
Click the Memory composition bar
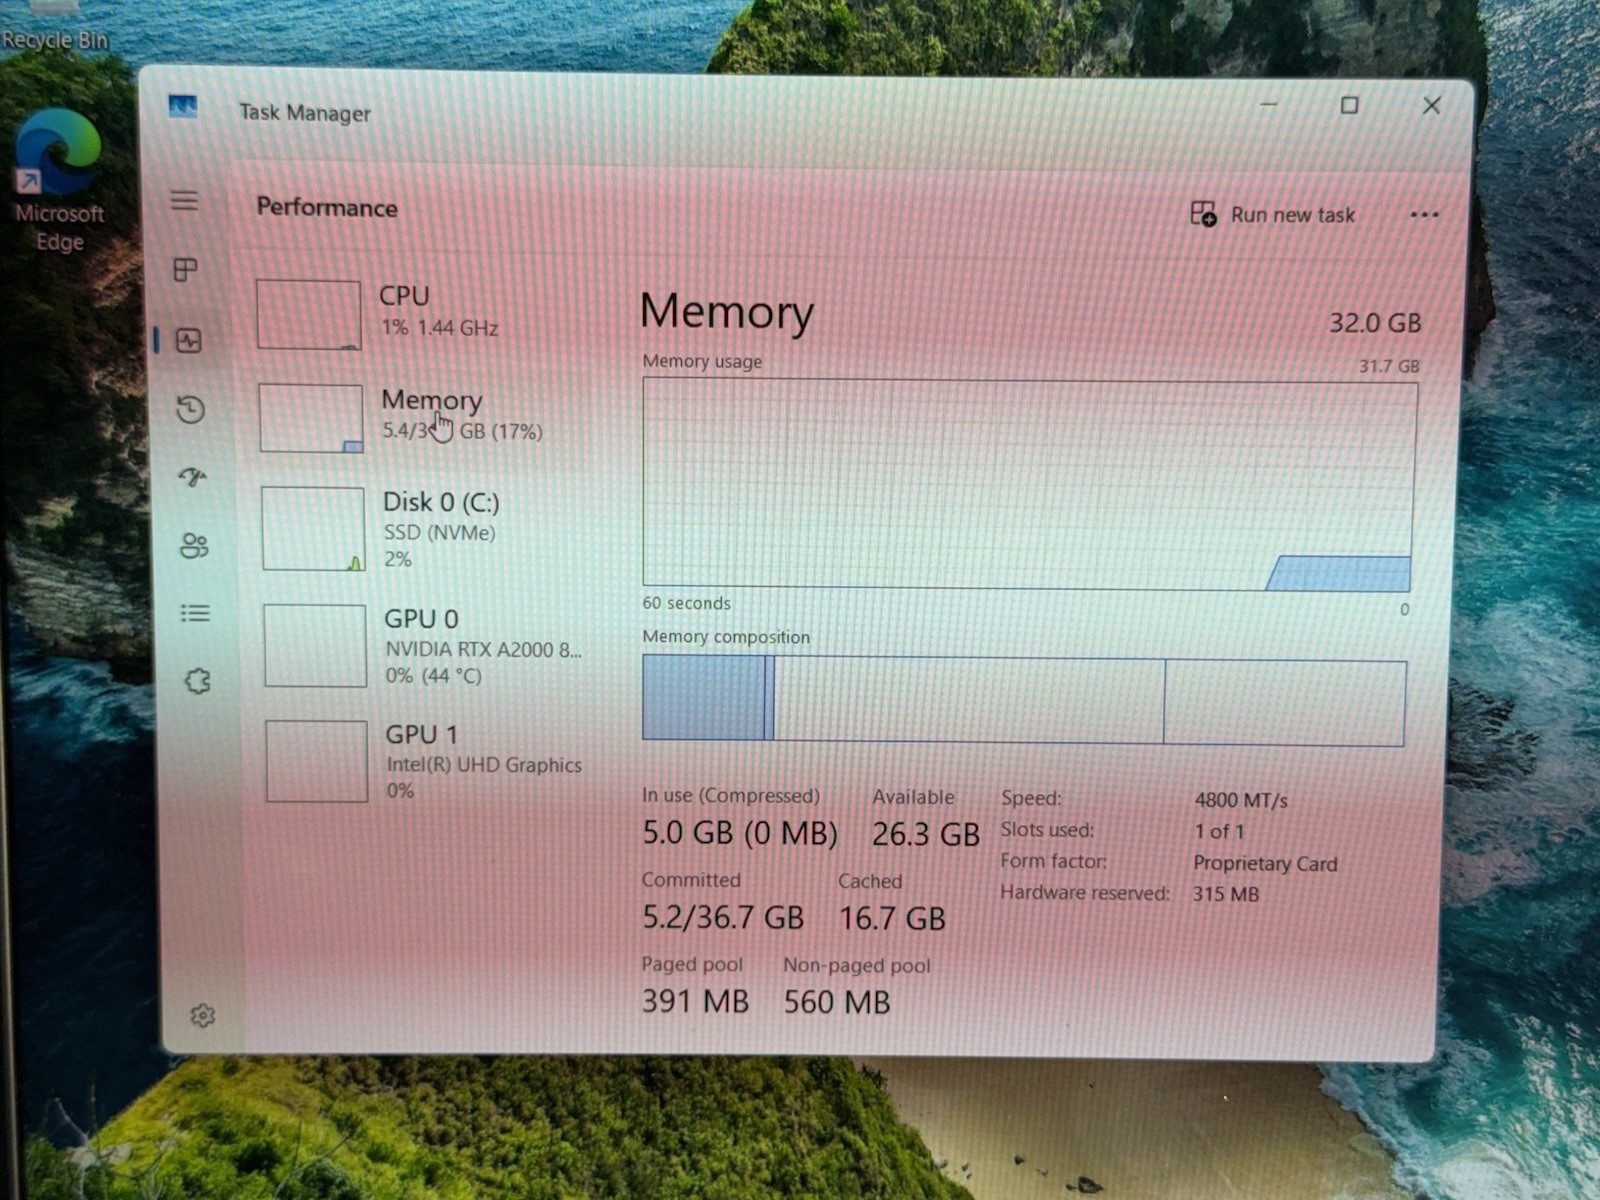(1024, 700)
